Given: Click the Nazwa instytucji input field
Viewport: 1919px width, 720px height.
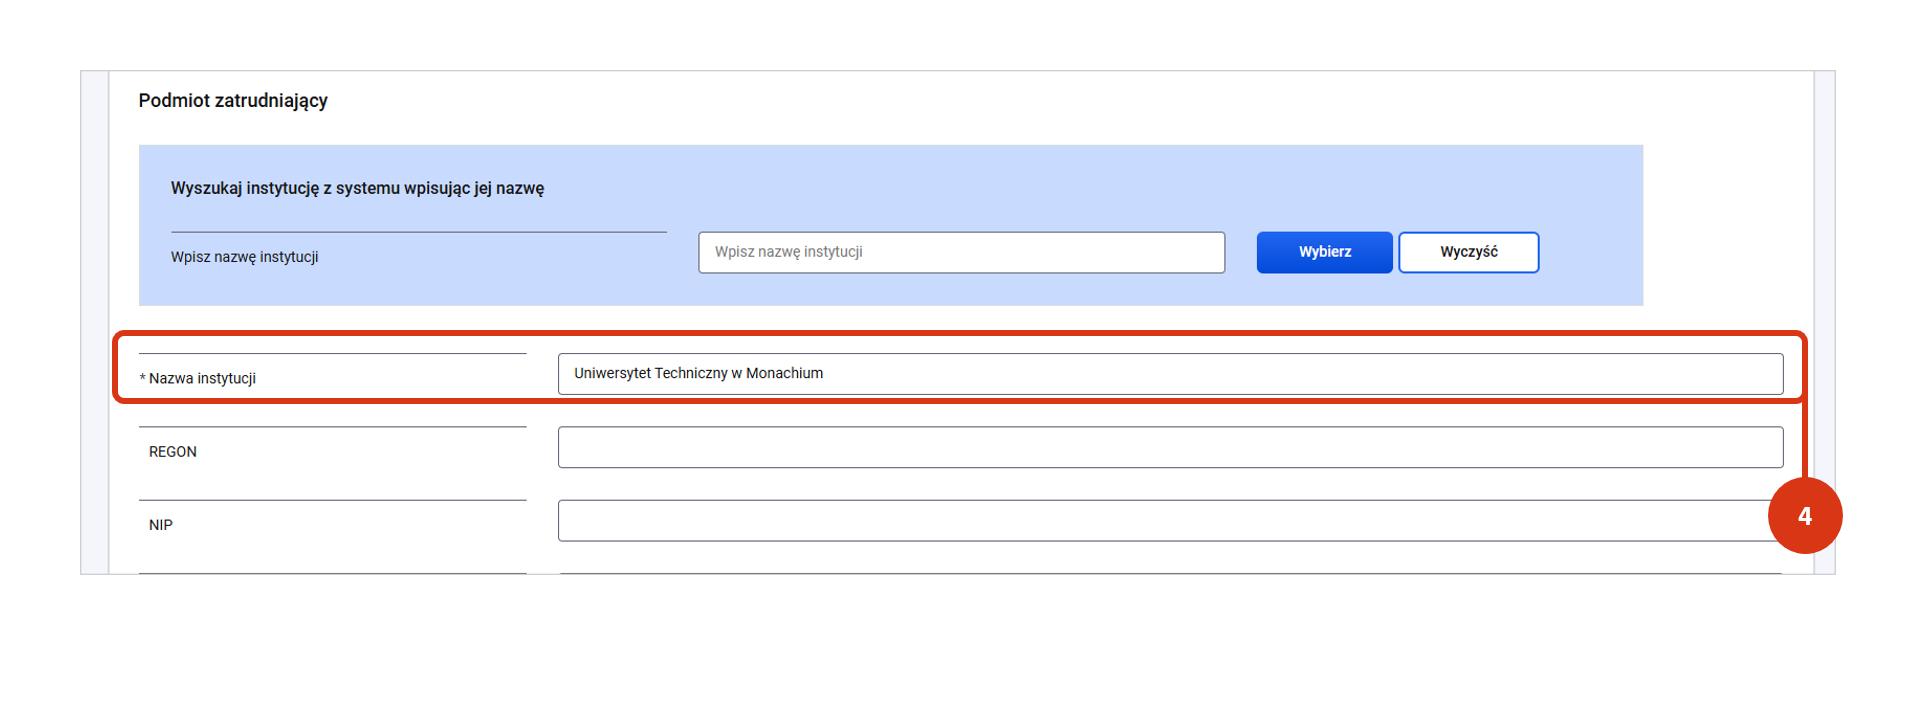Looking at the screenshot, I should pos(1168,374).
